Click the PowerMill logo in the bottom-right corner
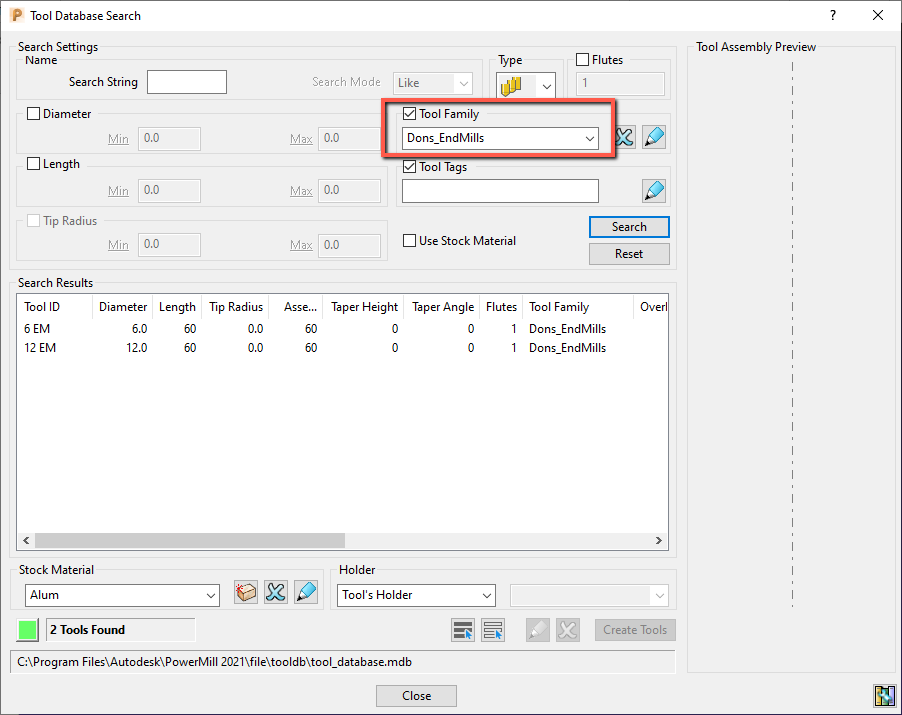 885,696
